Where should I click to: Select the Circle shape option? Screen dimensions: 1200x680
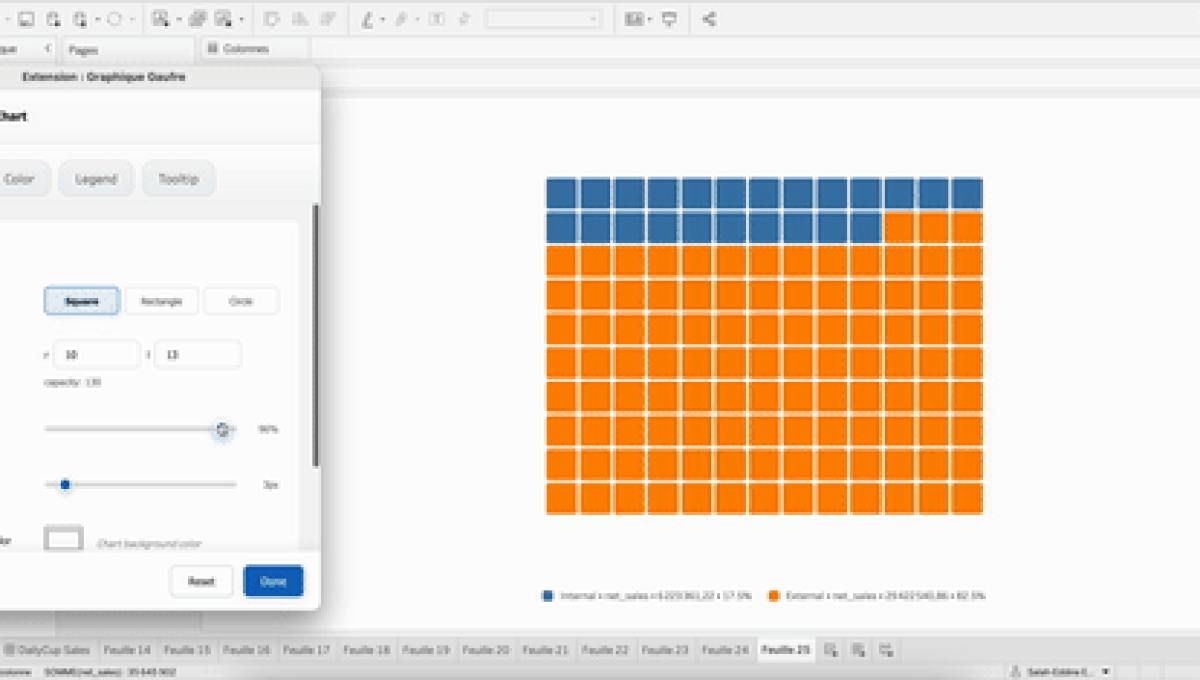coord(241,301)
